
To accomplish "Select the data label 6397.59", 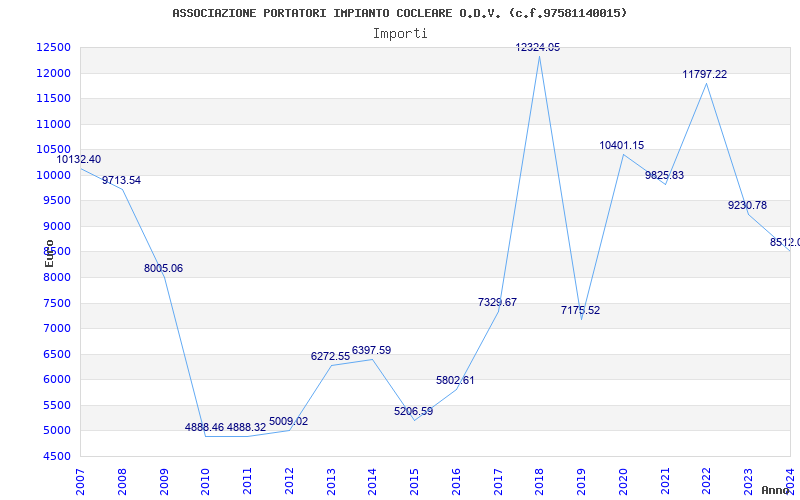I will (x=371, y=350).
